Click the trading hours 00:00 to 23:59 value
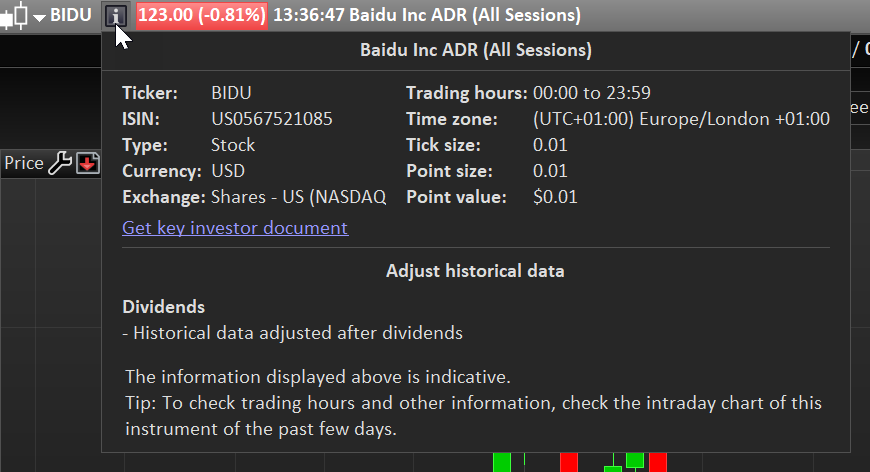 pos(592,93)
